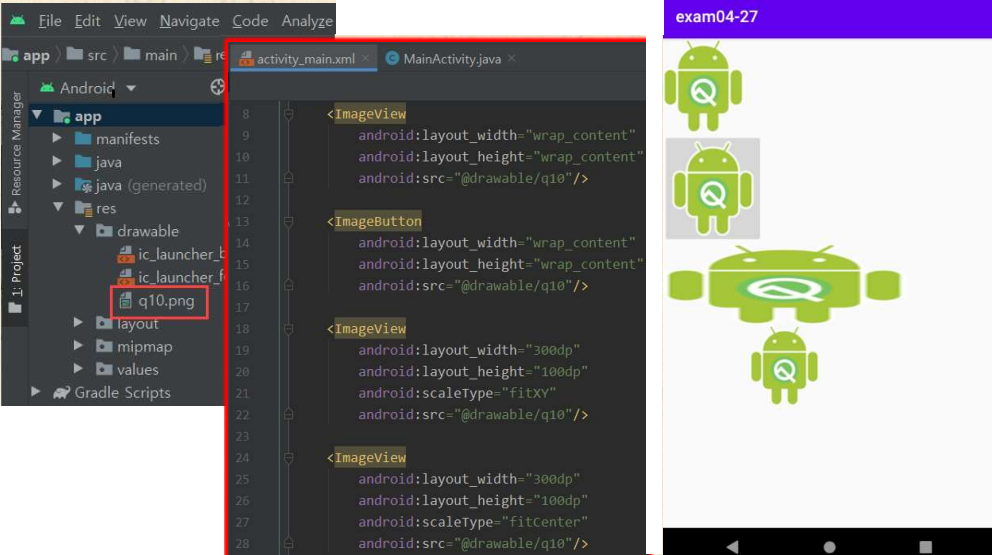Expand the java folder arrow

[57, 161]
